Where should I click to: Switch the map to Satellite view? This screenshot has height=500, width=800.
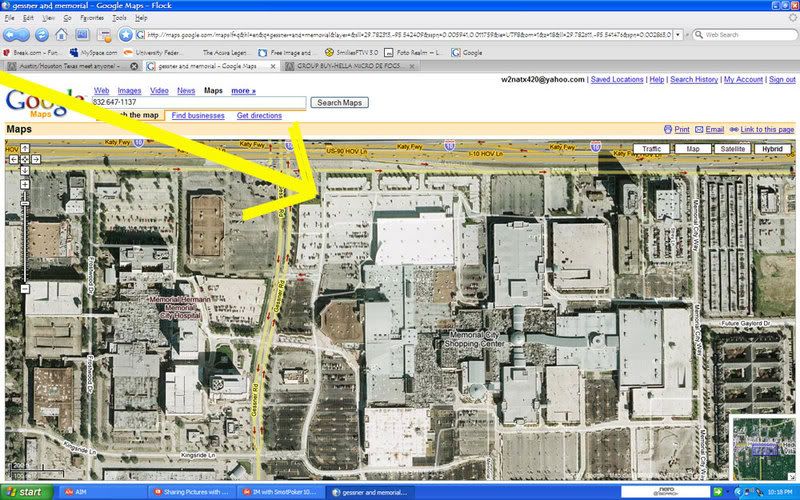[731, 149]
